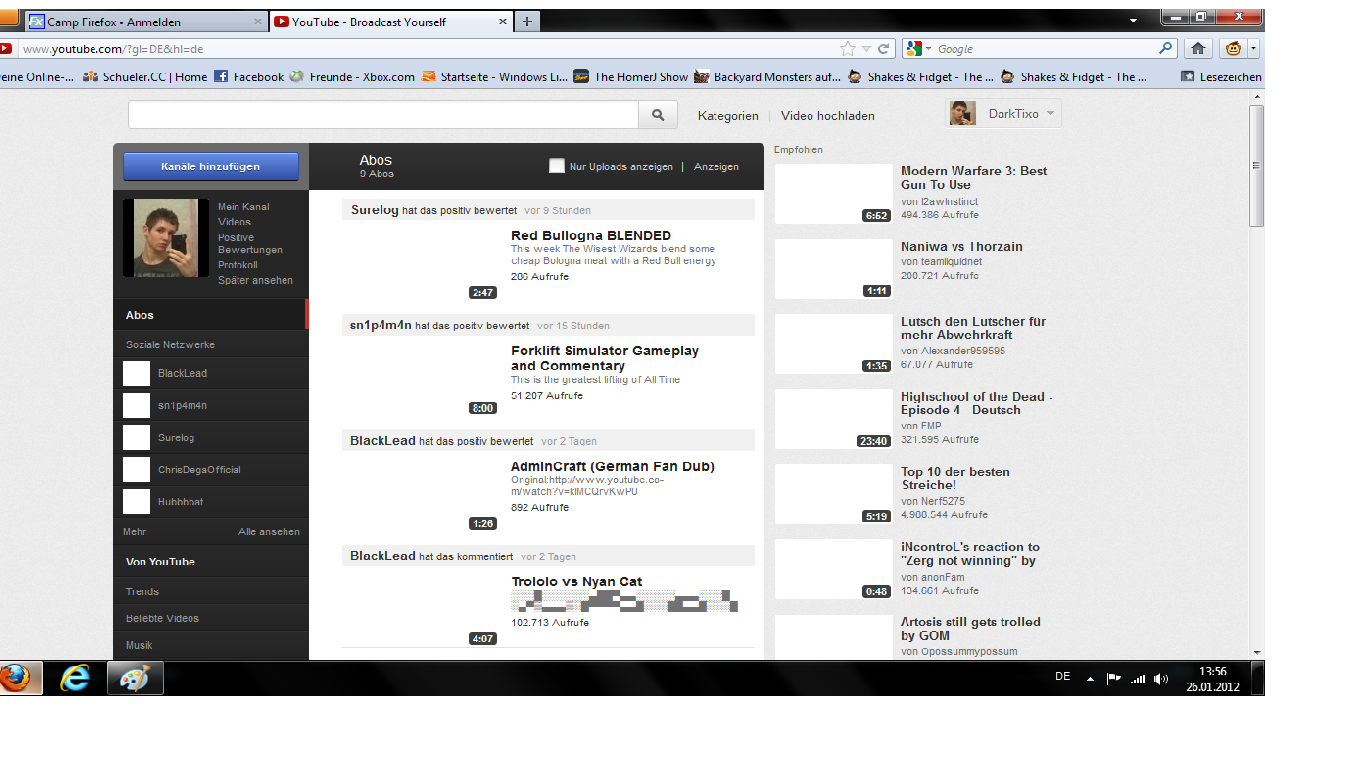Screen dimensions: 1366x768
Task: Open the Backyard Monsters bookmark
Action: [768, 76]
